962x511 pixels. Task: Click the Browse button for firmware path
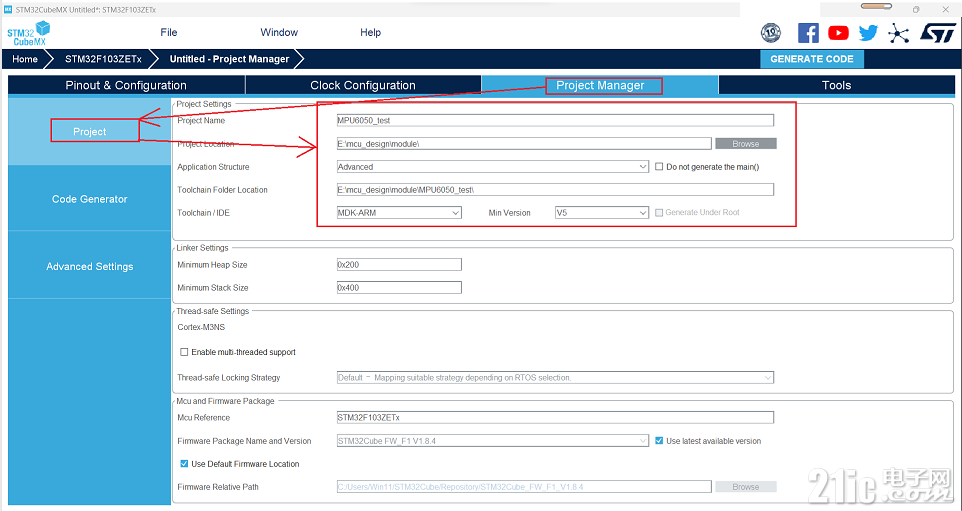point(745,486)
